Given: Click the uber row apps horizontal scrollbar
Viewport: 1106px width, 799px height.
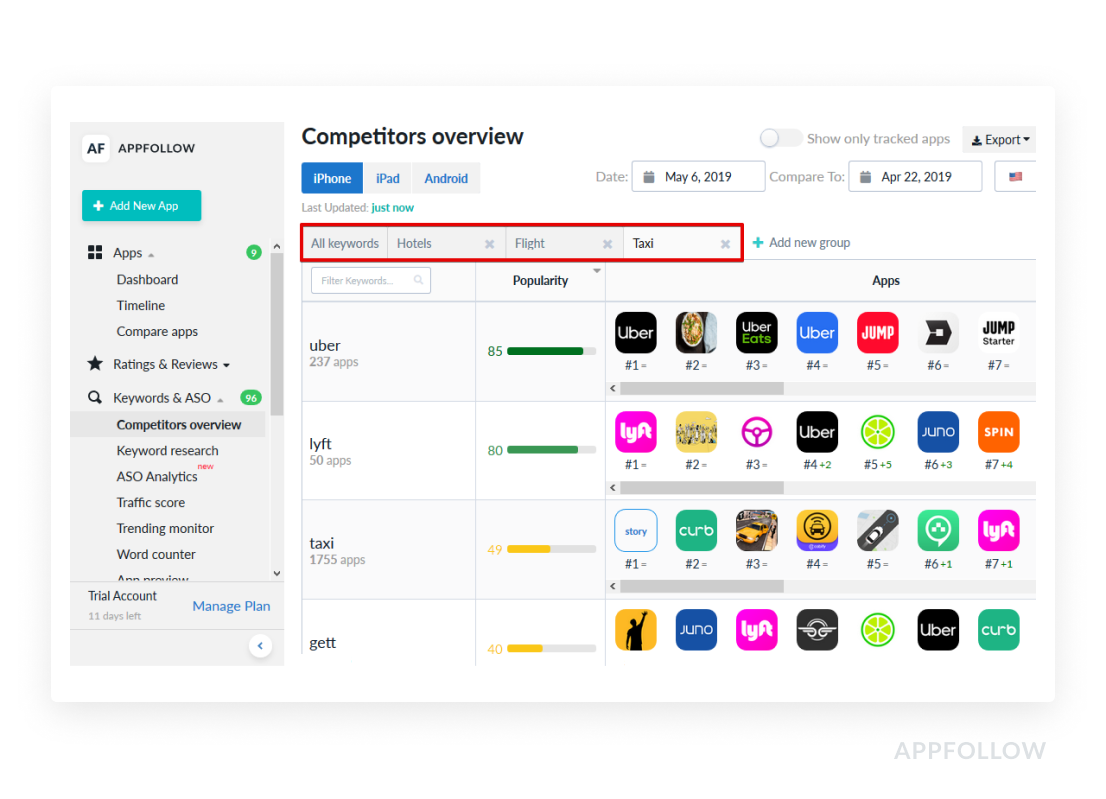Looking at the screenshot, I should coord(700,388).
